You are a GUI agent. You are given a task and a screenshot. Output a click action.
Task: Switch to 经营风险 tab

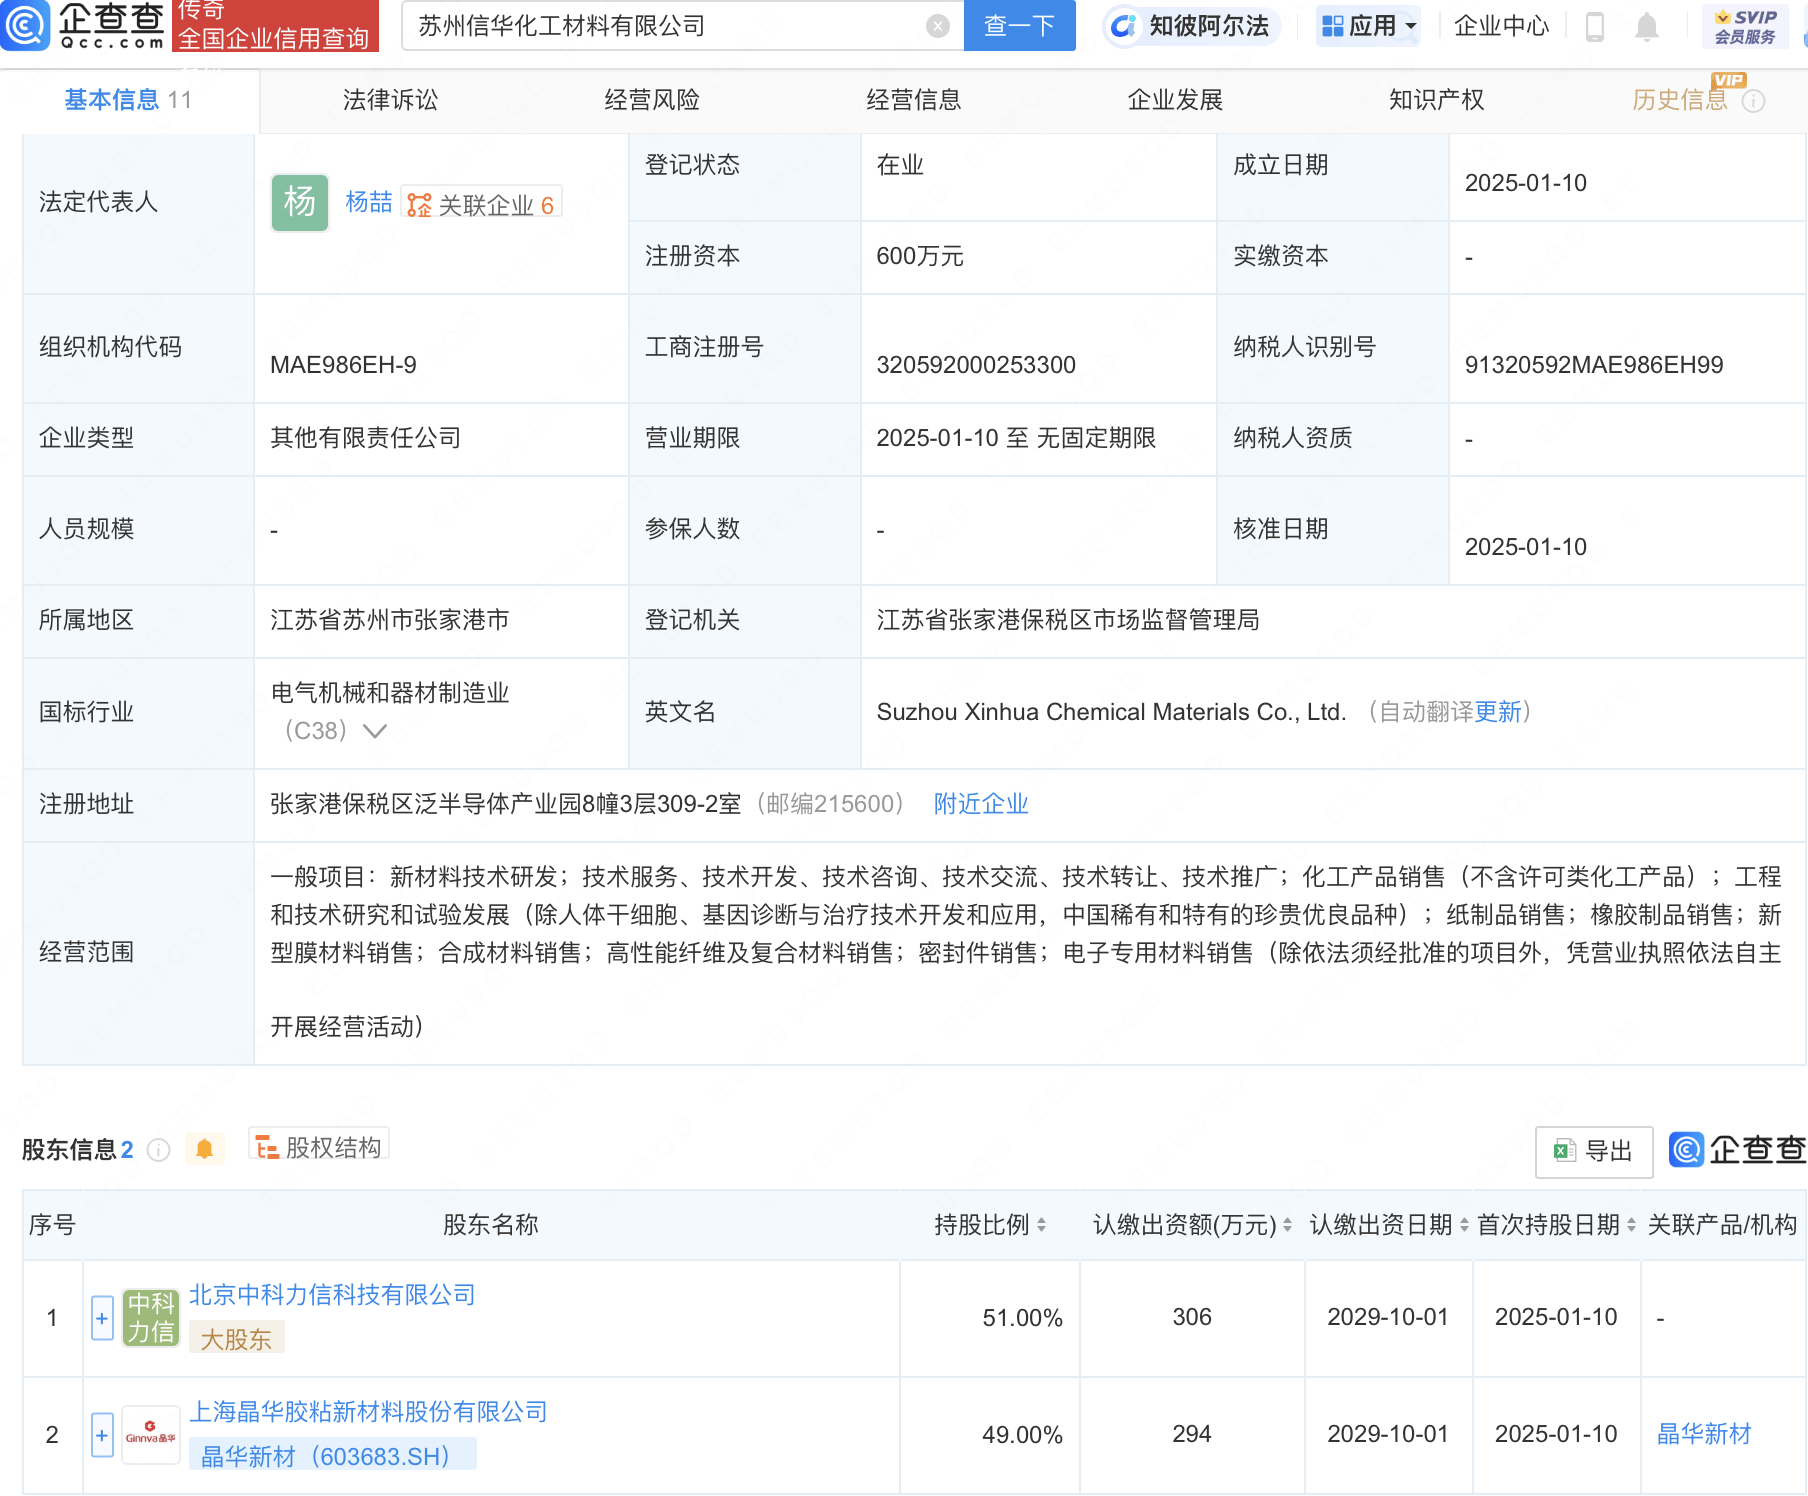pyautogui.click(x=652, y=100)
